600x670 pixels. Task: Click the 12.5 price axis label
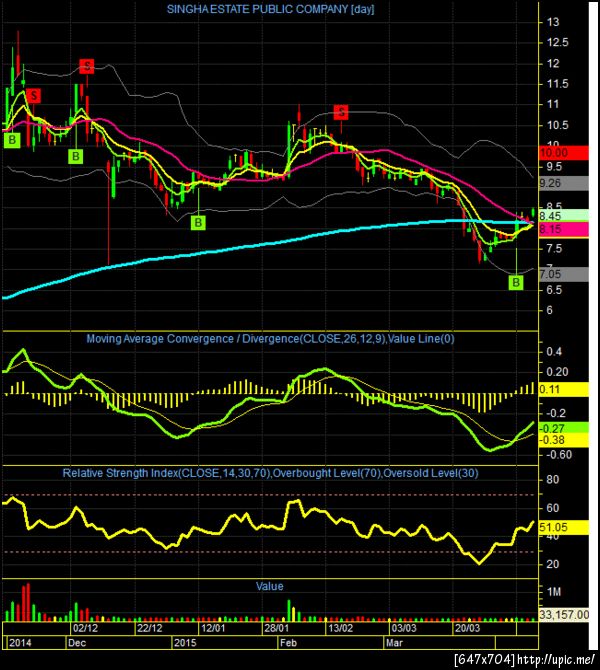[558, 42]
